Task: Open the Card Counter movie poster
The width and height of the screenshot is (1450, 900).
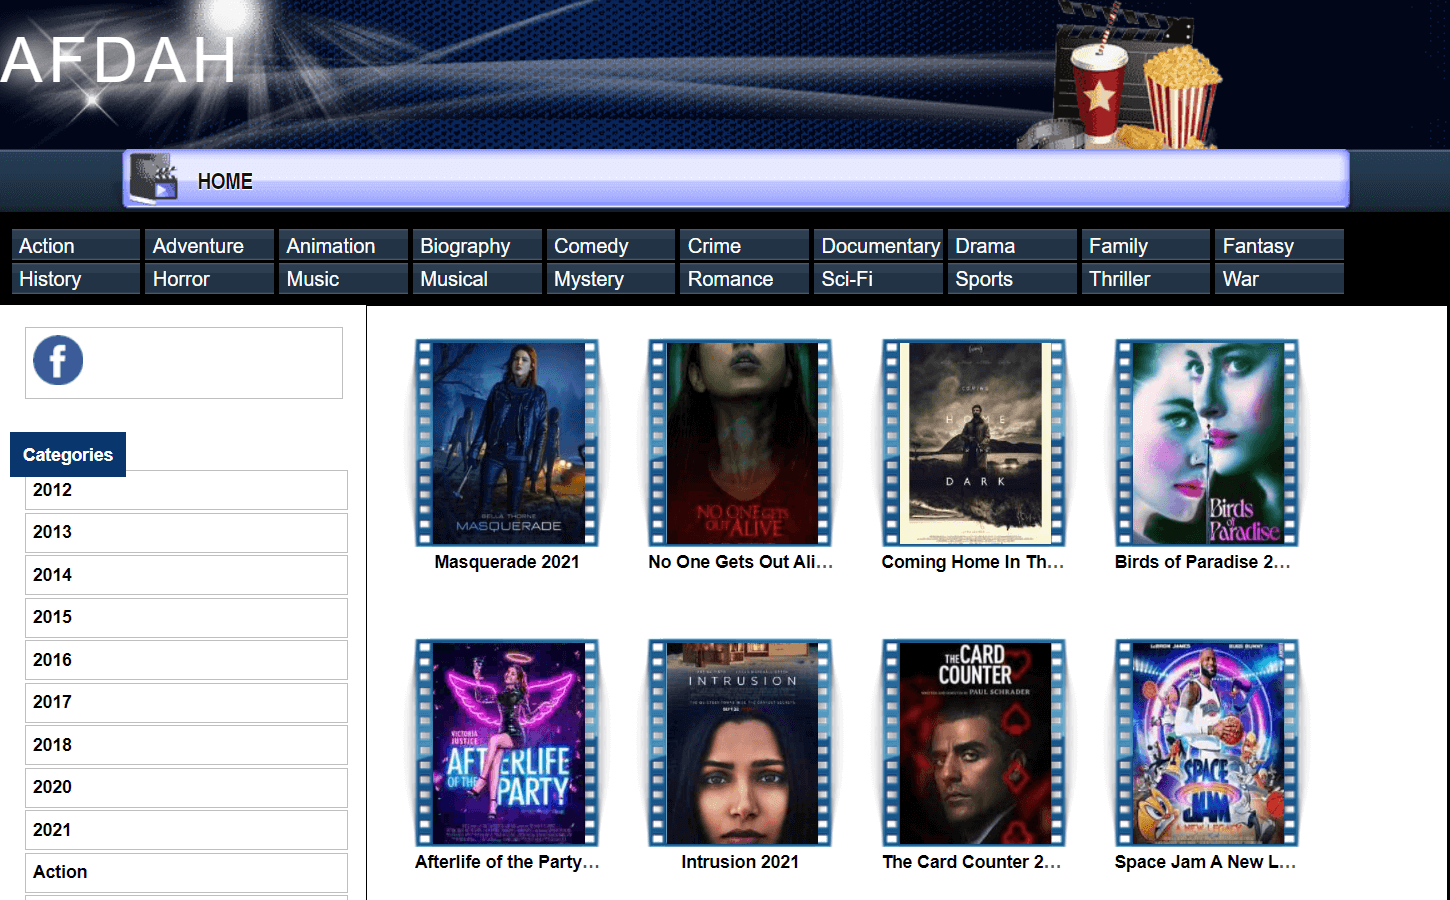Action: 974,742
